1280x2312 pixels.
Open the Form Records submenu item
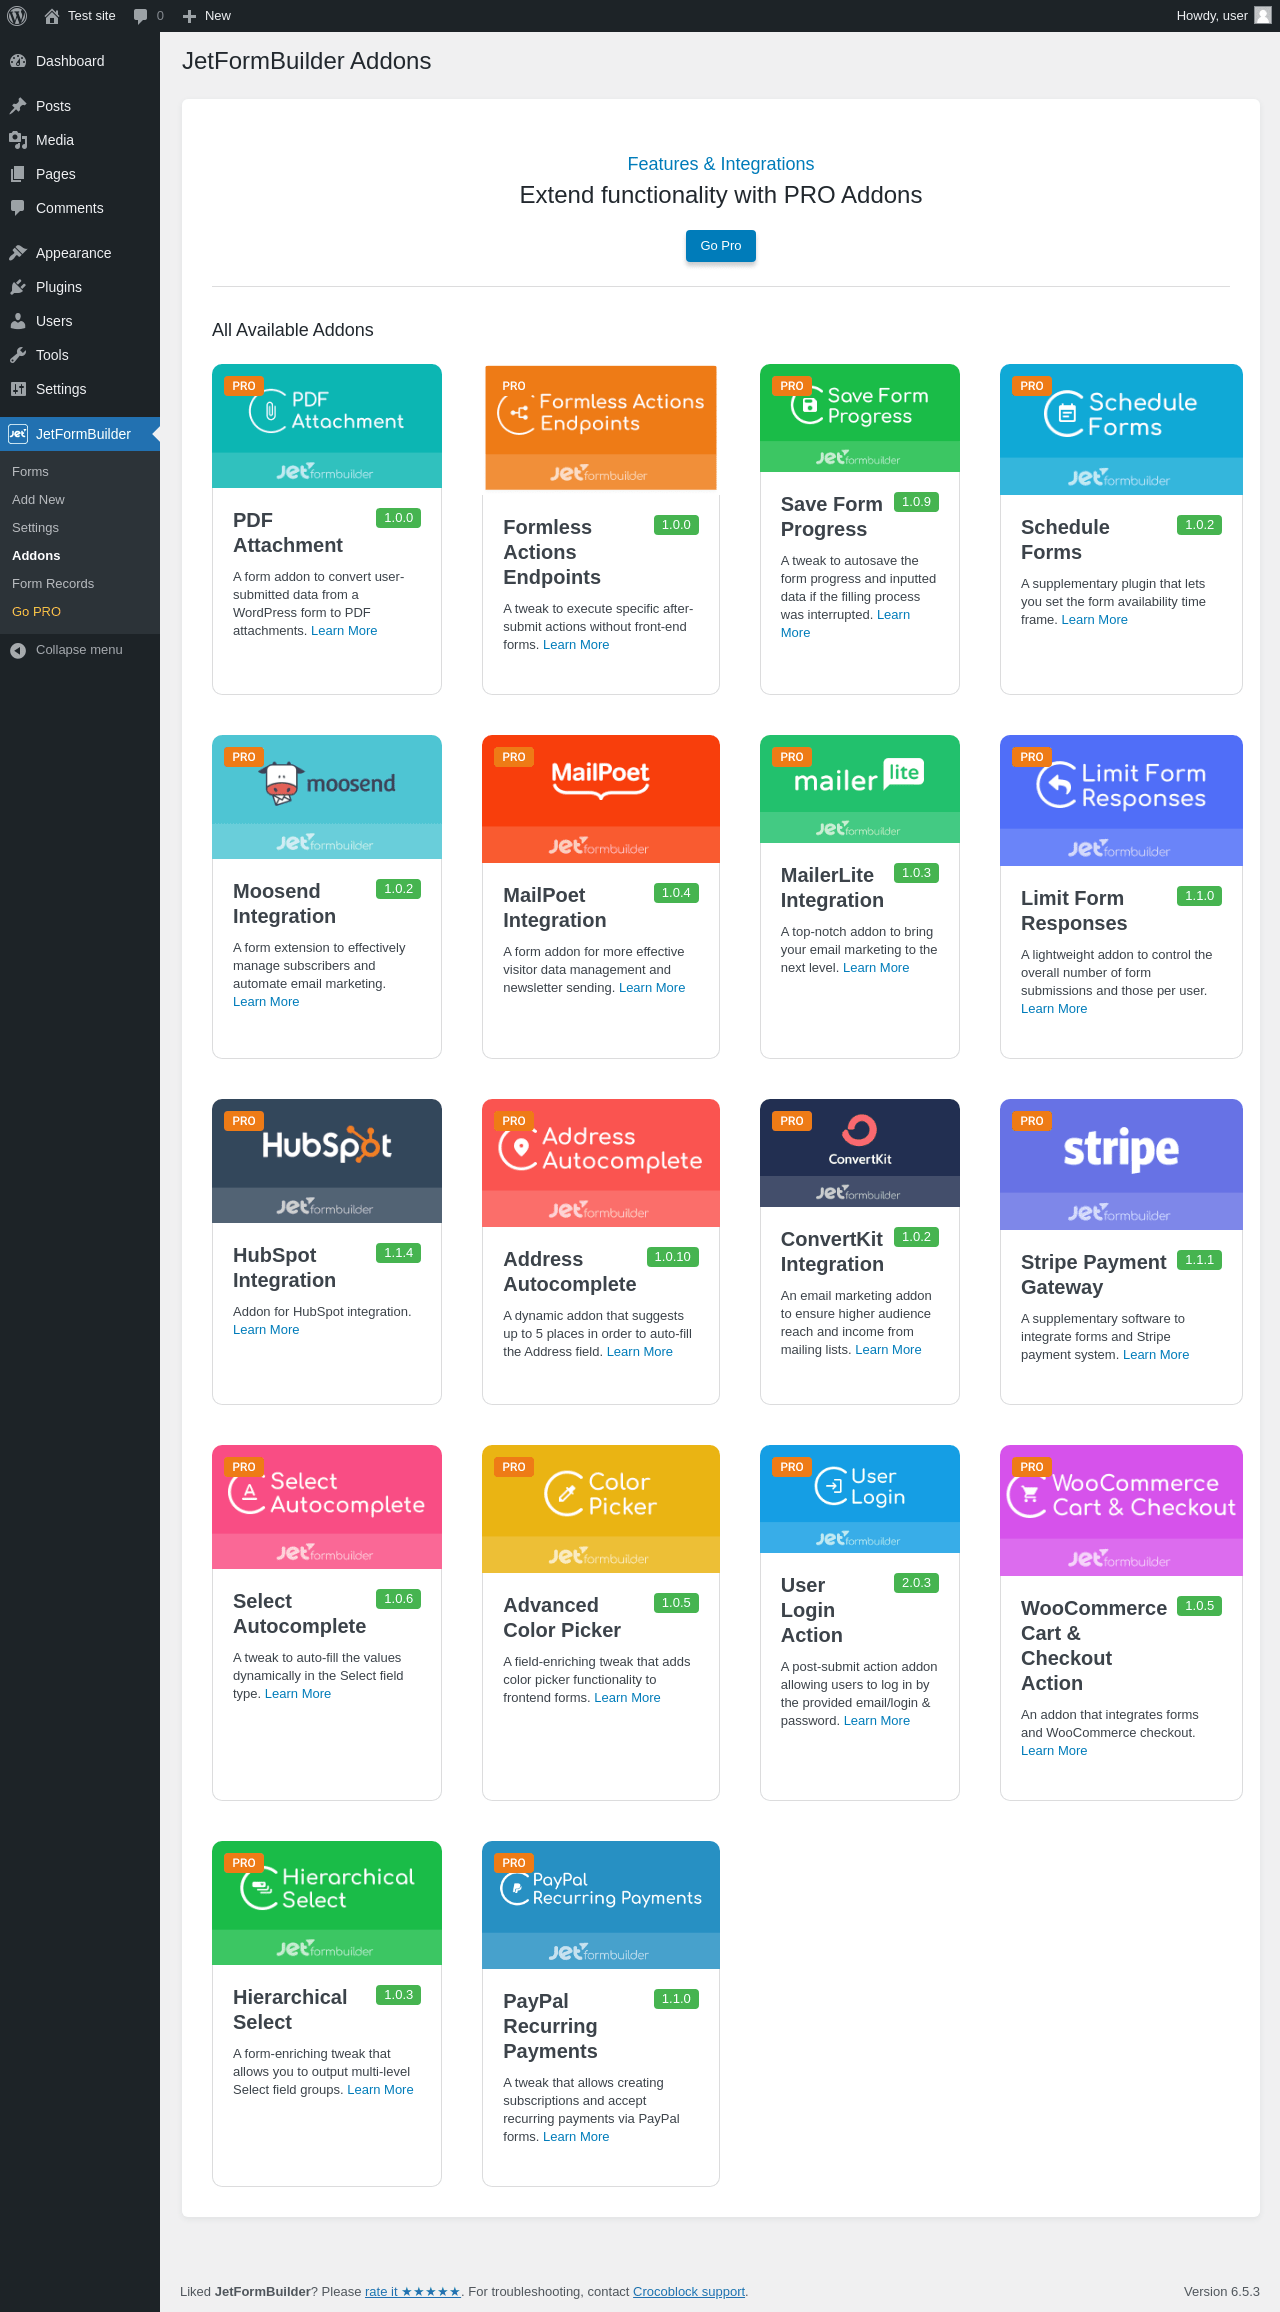click(53, 584)
